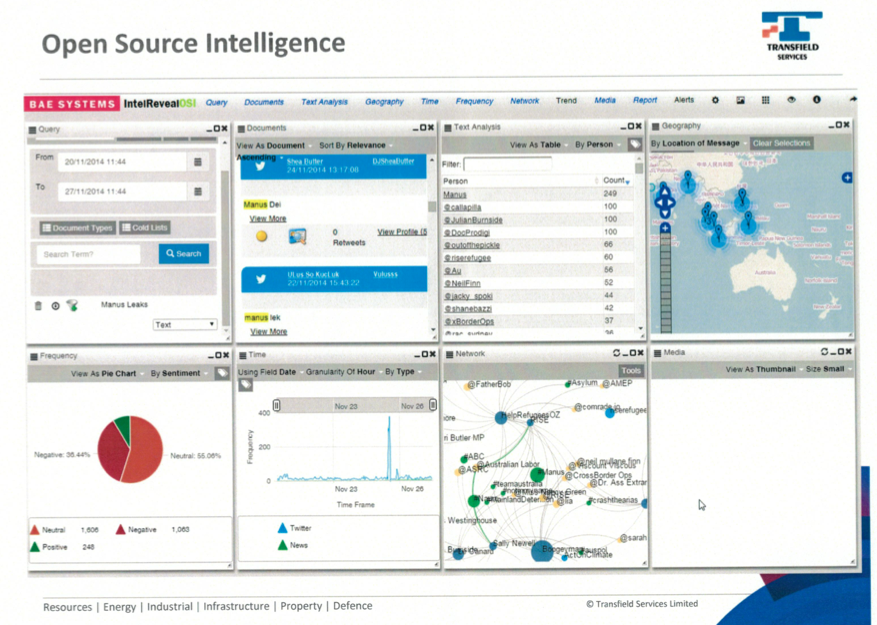The image size is (877, 625).
Task: Sort table by Count column header
Action: click(616, 180)
